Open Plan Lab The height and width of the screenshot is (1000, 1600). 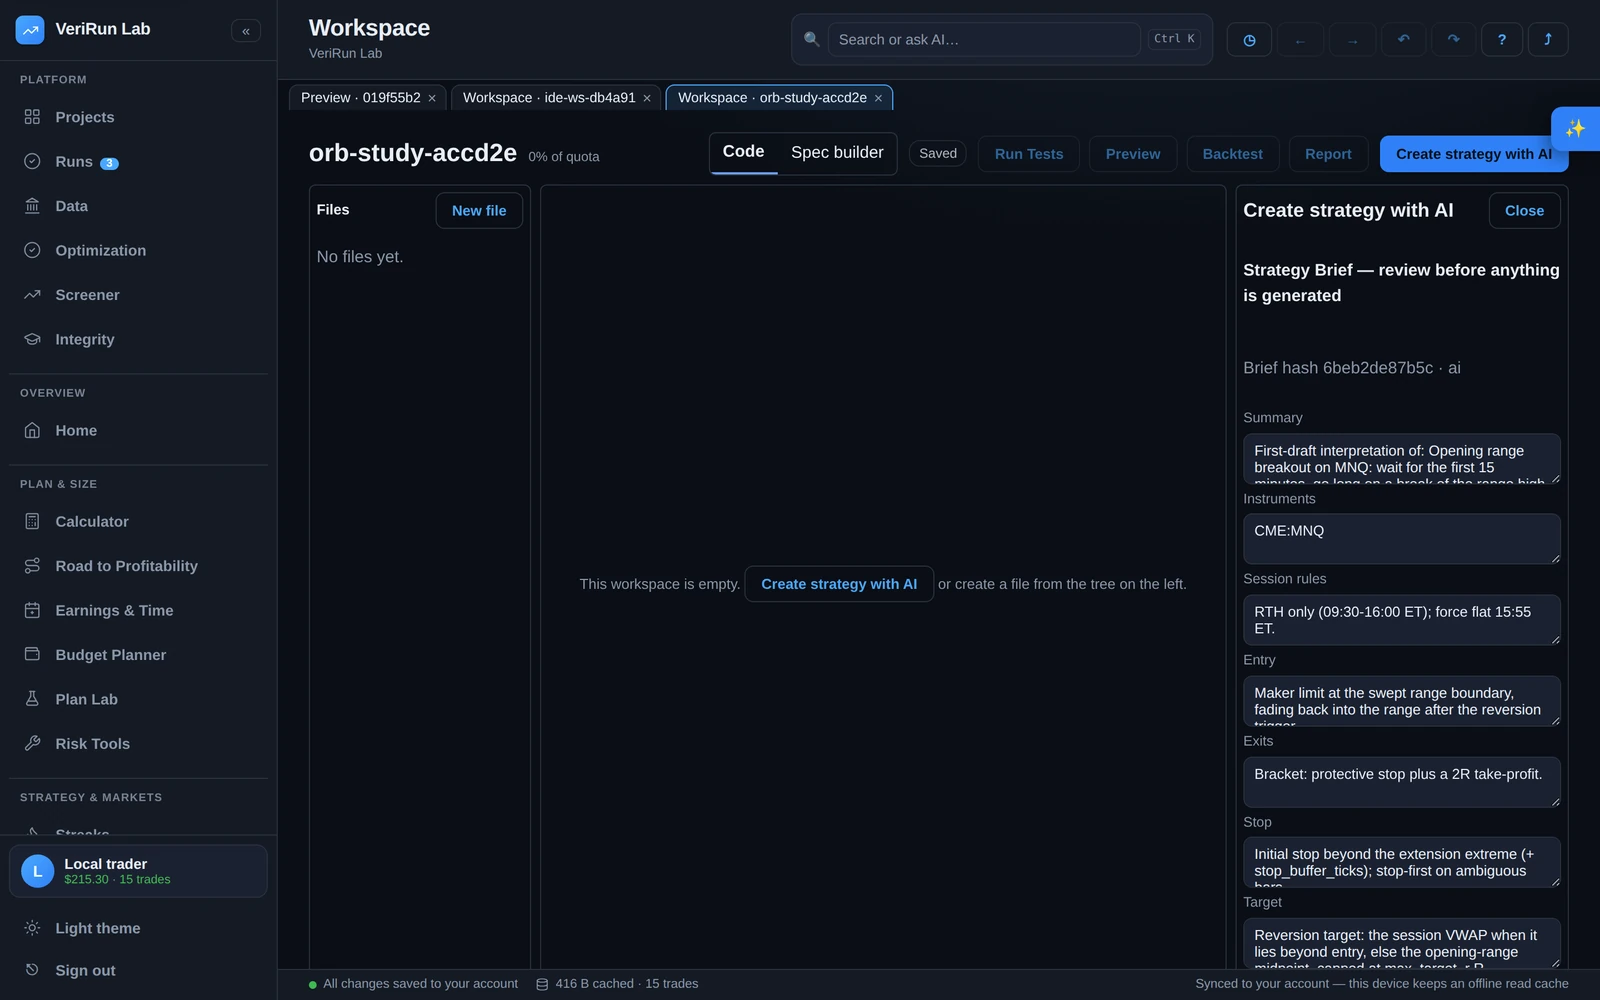tap(138, 700)
